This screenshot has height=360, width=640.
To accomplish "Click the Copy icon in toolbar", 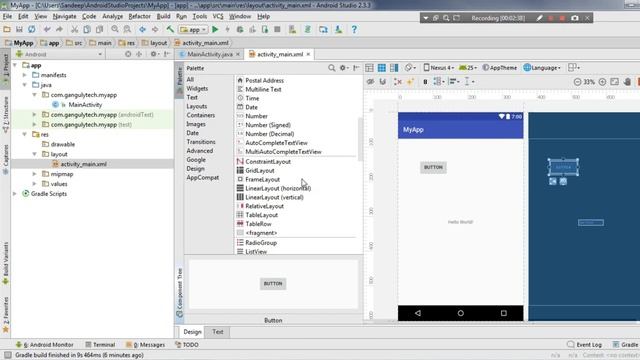I will pos(87,29).
